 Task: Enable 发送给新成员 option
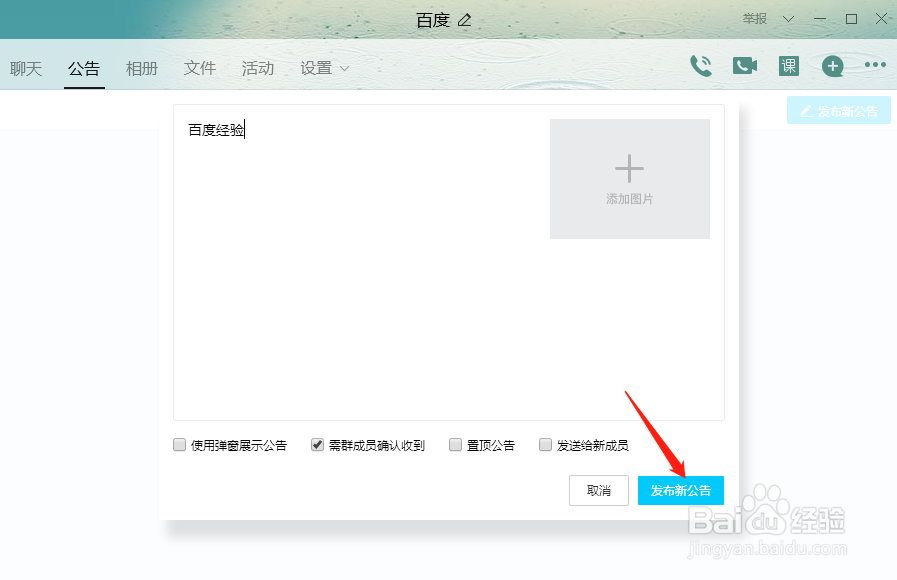click(x=545, y=444)
